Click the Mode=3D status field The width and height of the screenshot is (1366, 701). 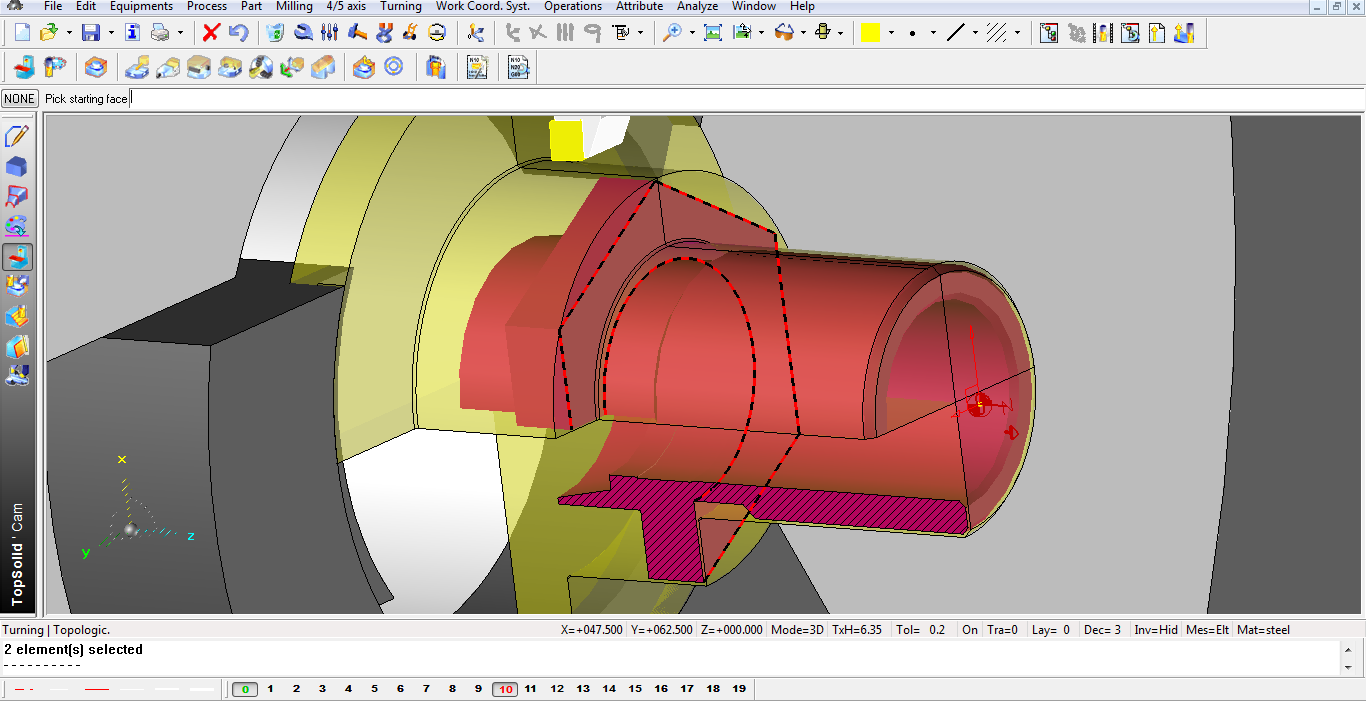click(x=797, y=630)
